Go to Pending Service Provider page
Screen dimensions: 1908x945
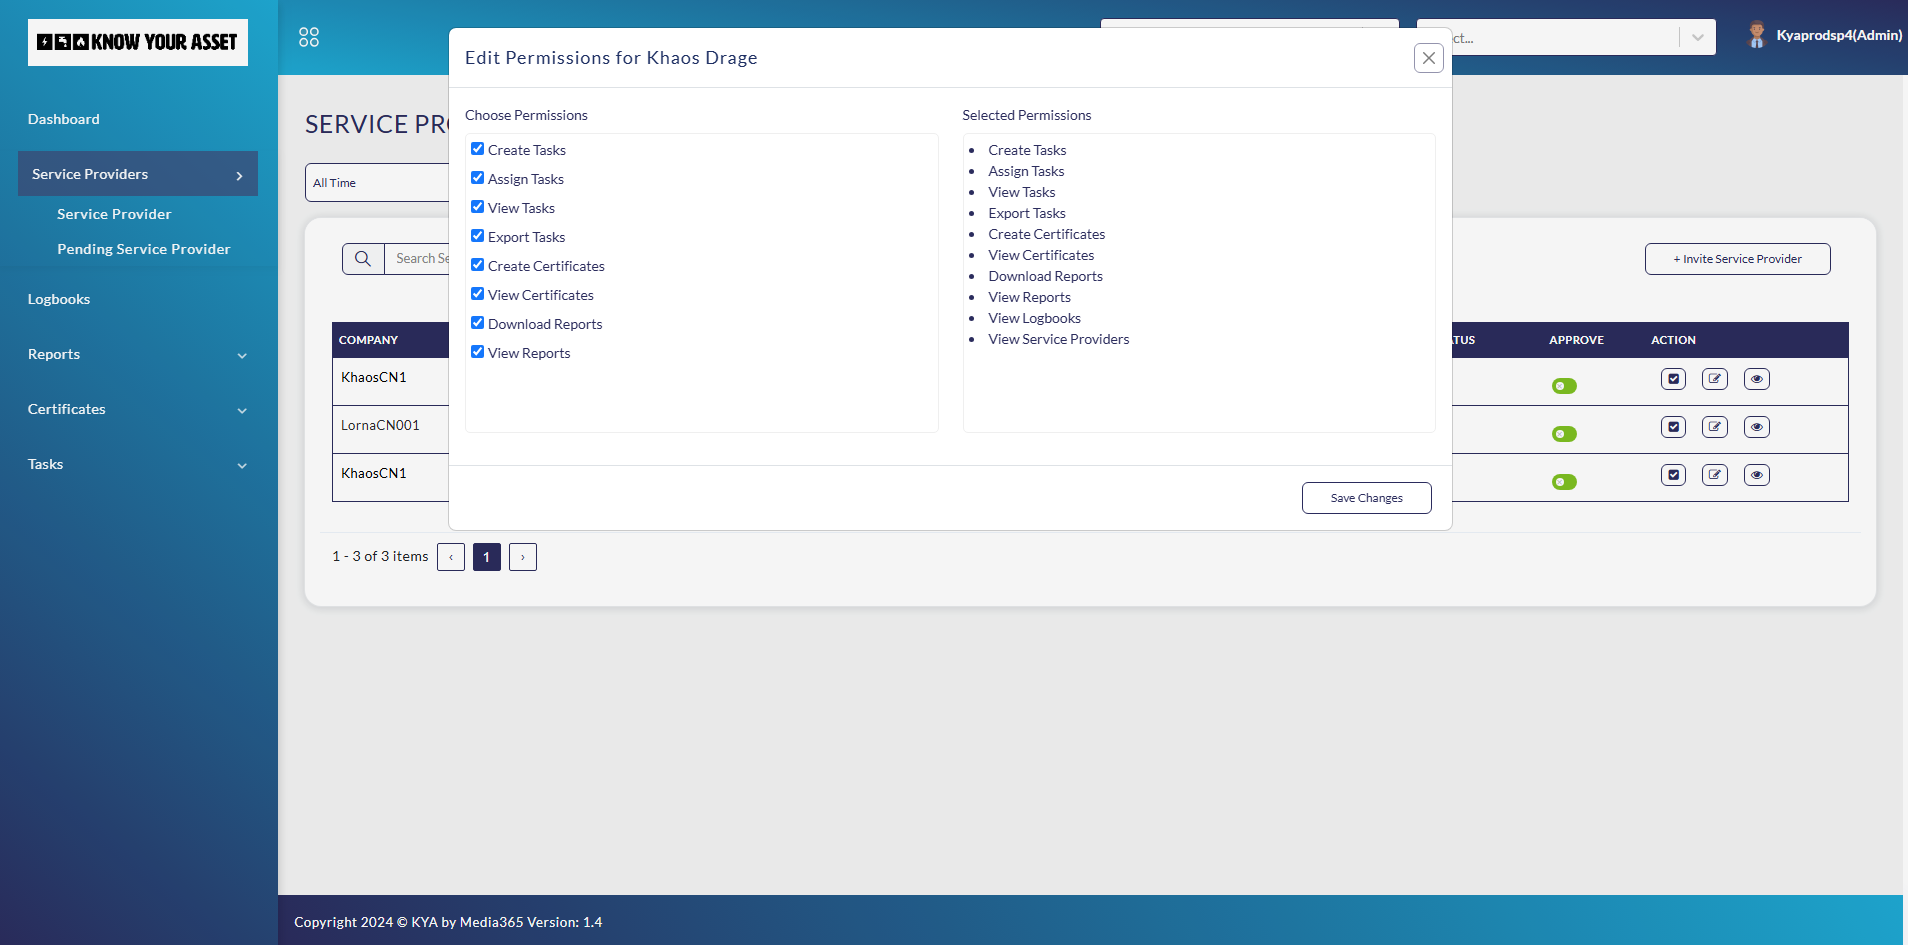pos(143,249)
